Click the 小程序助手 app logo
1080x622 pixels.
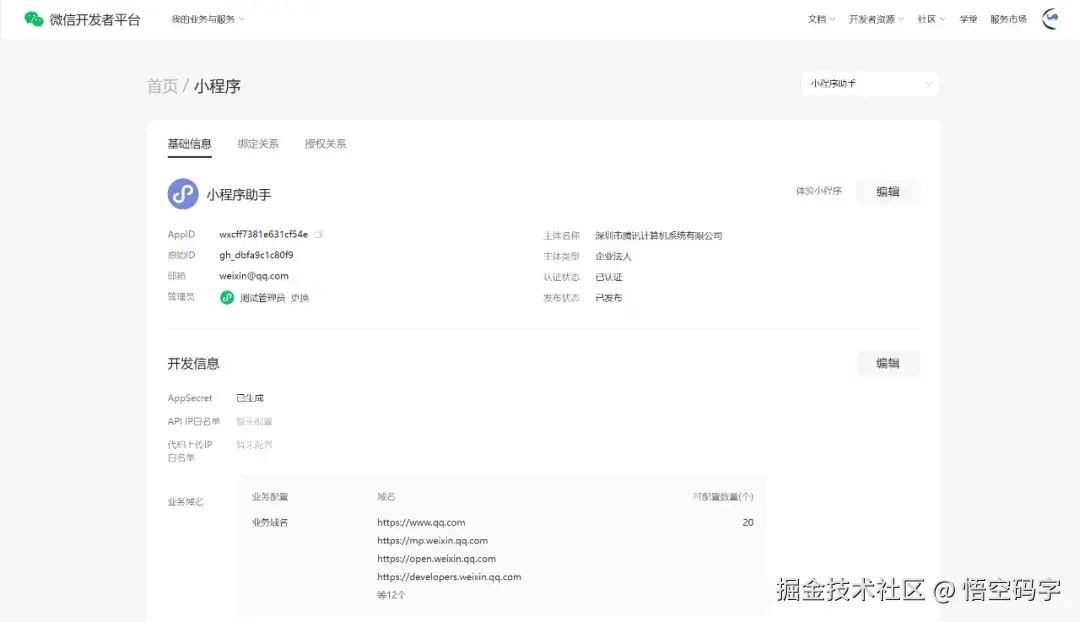[x=183, y=194]
